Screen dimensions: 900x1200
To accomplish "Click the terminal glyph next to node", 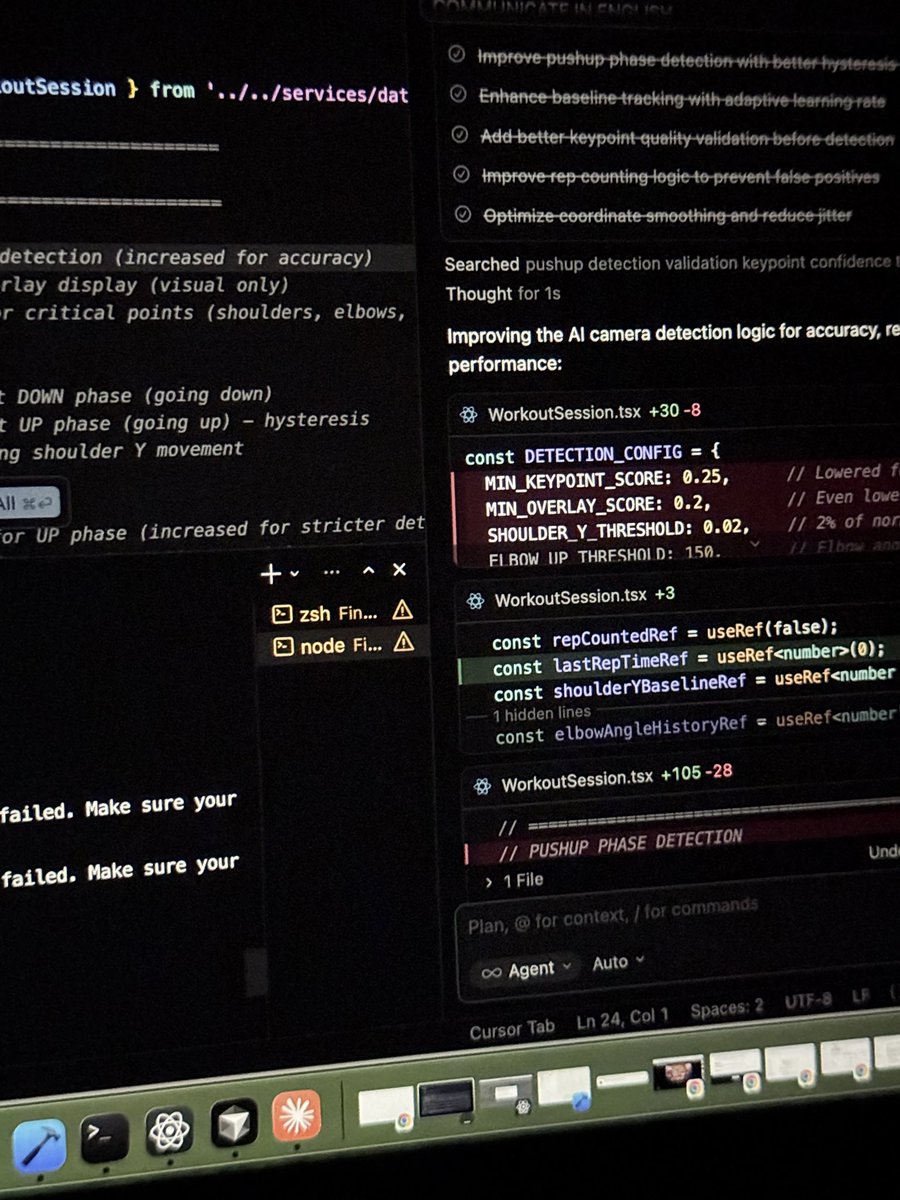I will (283, 647).
